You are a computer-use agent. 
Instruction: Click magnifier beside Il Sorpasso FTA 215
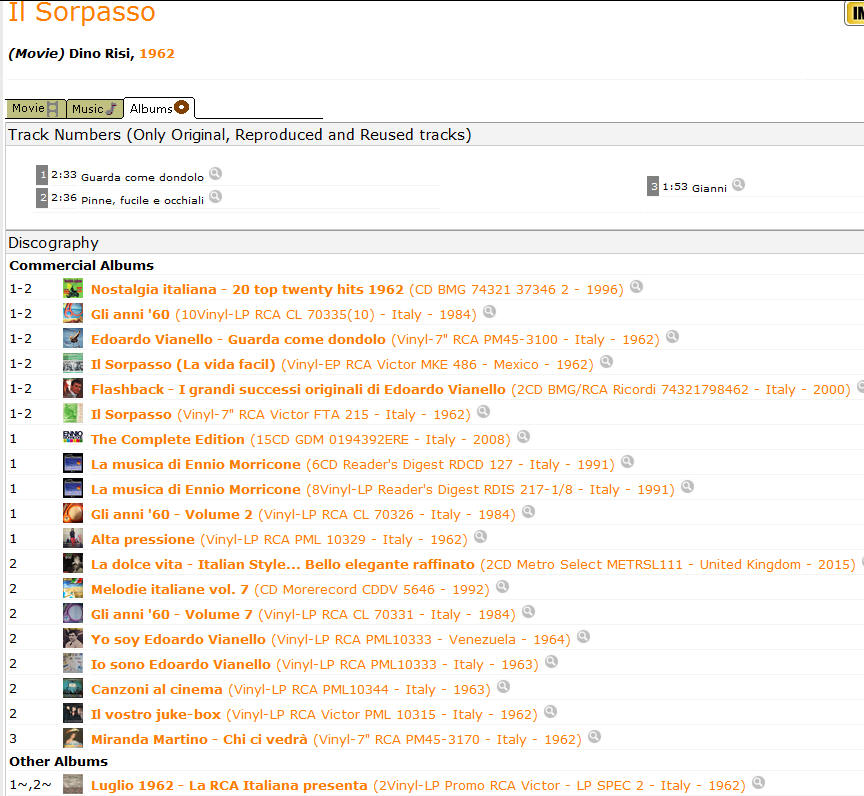coord(483,411)
